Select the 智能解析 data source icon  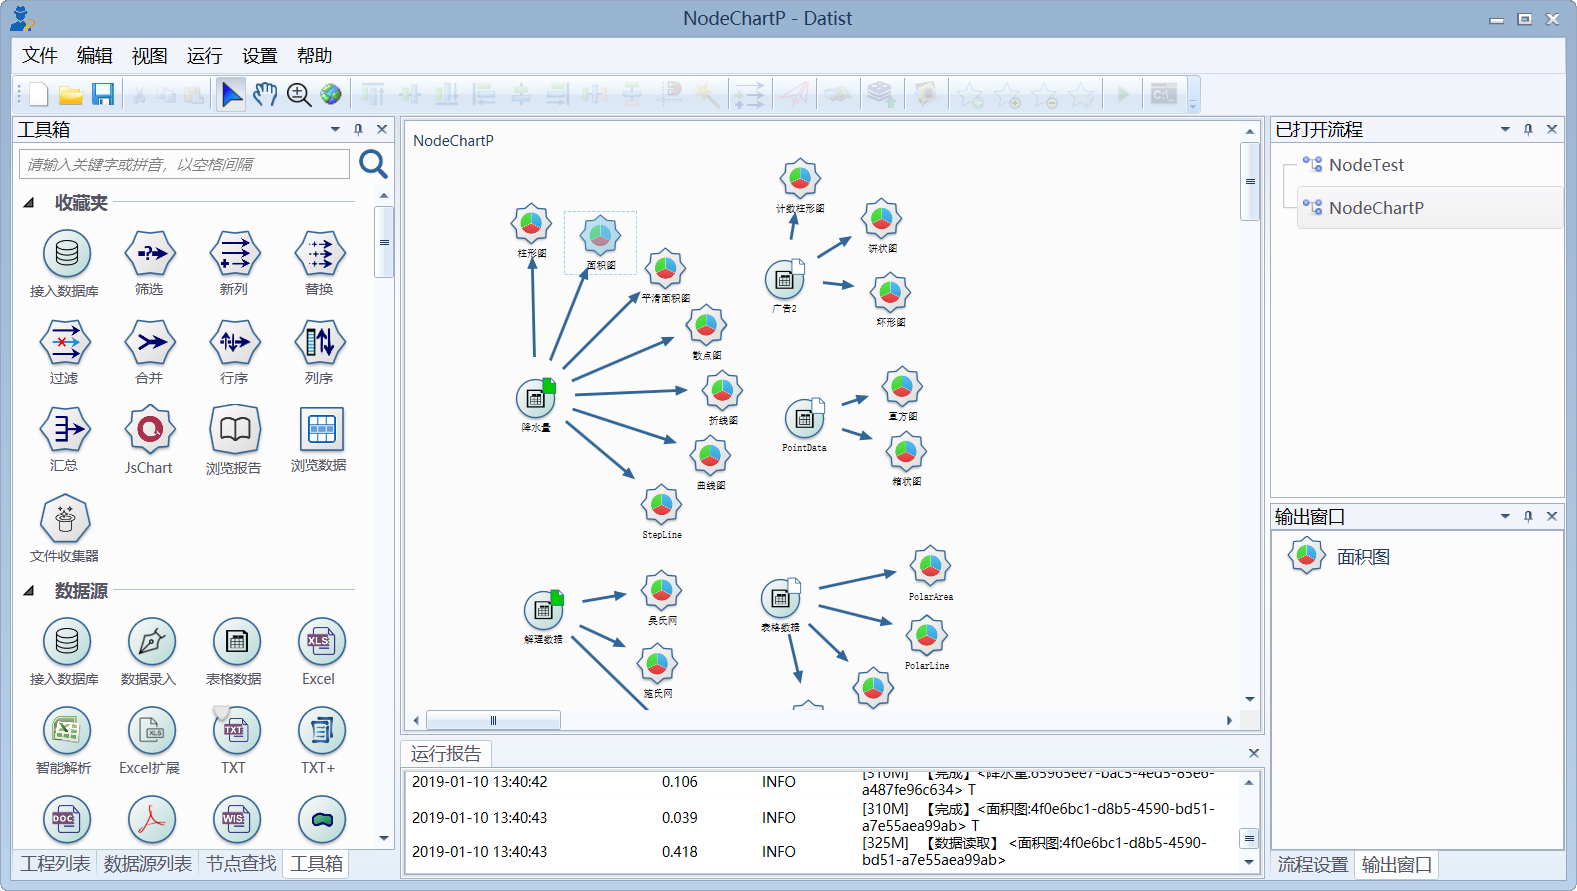67,731
